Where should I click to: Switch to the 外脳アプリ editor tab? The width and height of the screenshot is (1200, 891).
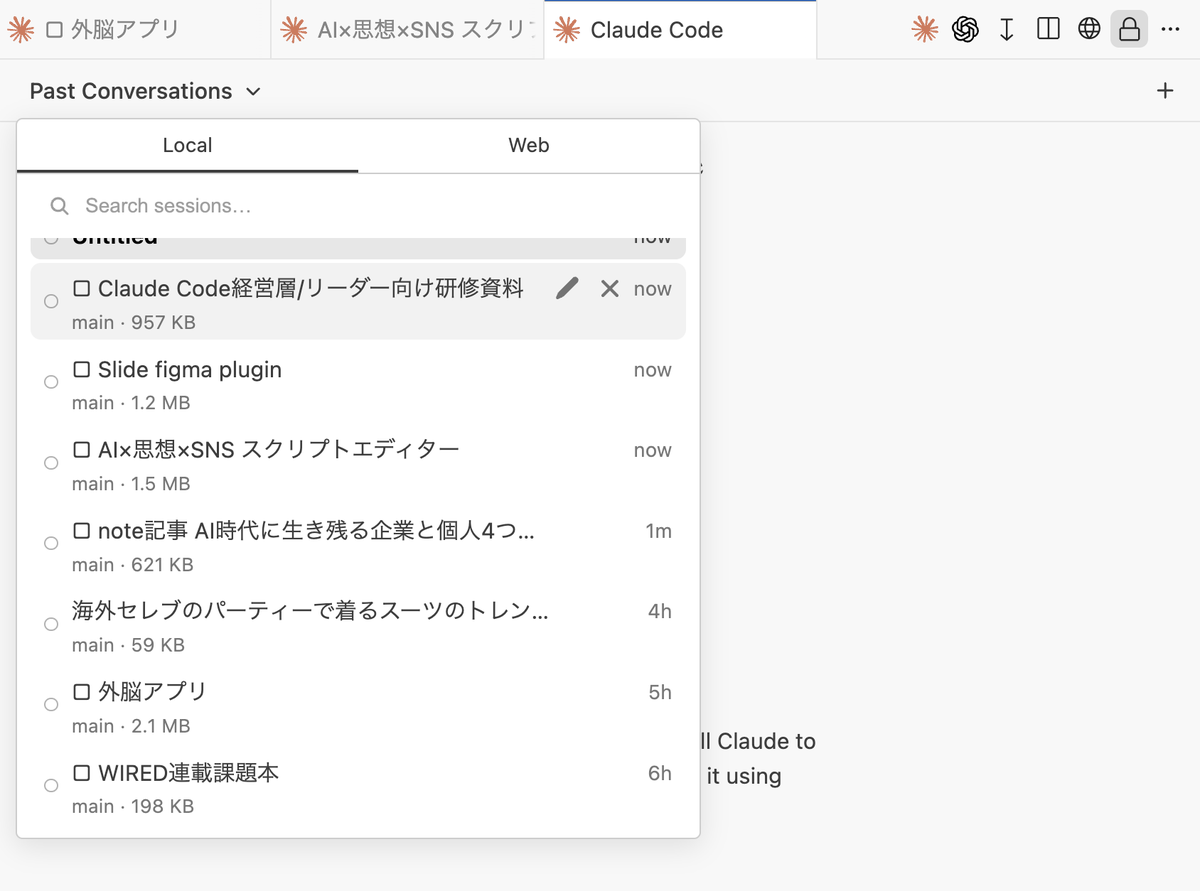[135, 30]
